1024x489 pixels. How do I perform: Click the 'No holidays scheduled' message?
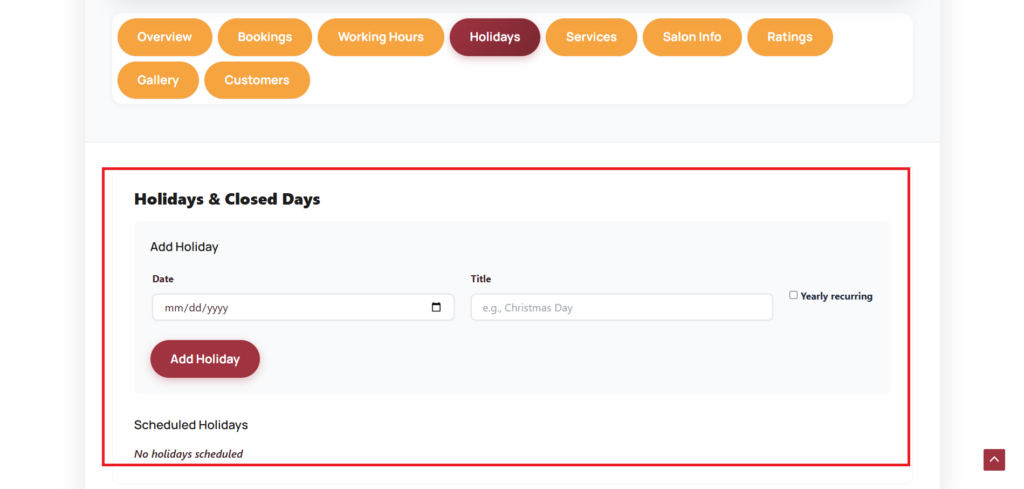click(x=188, y=454)
